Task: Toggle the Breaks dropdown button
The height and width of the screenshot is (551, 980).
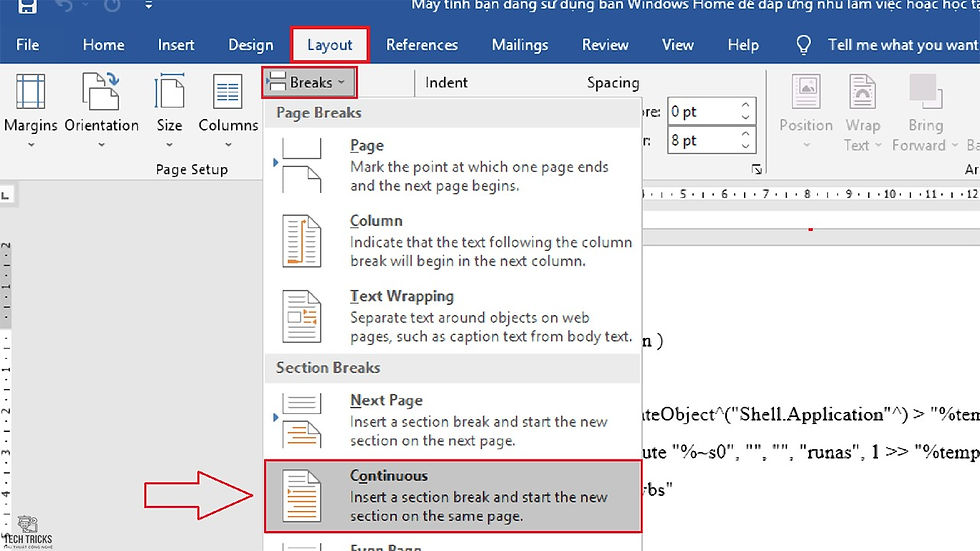Action: 309,82
